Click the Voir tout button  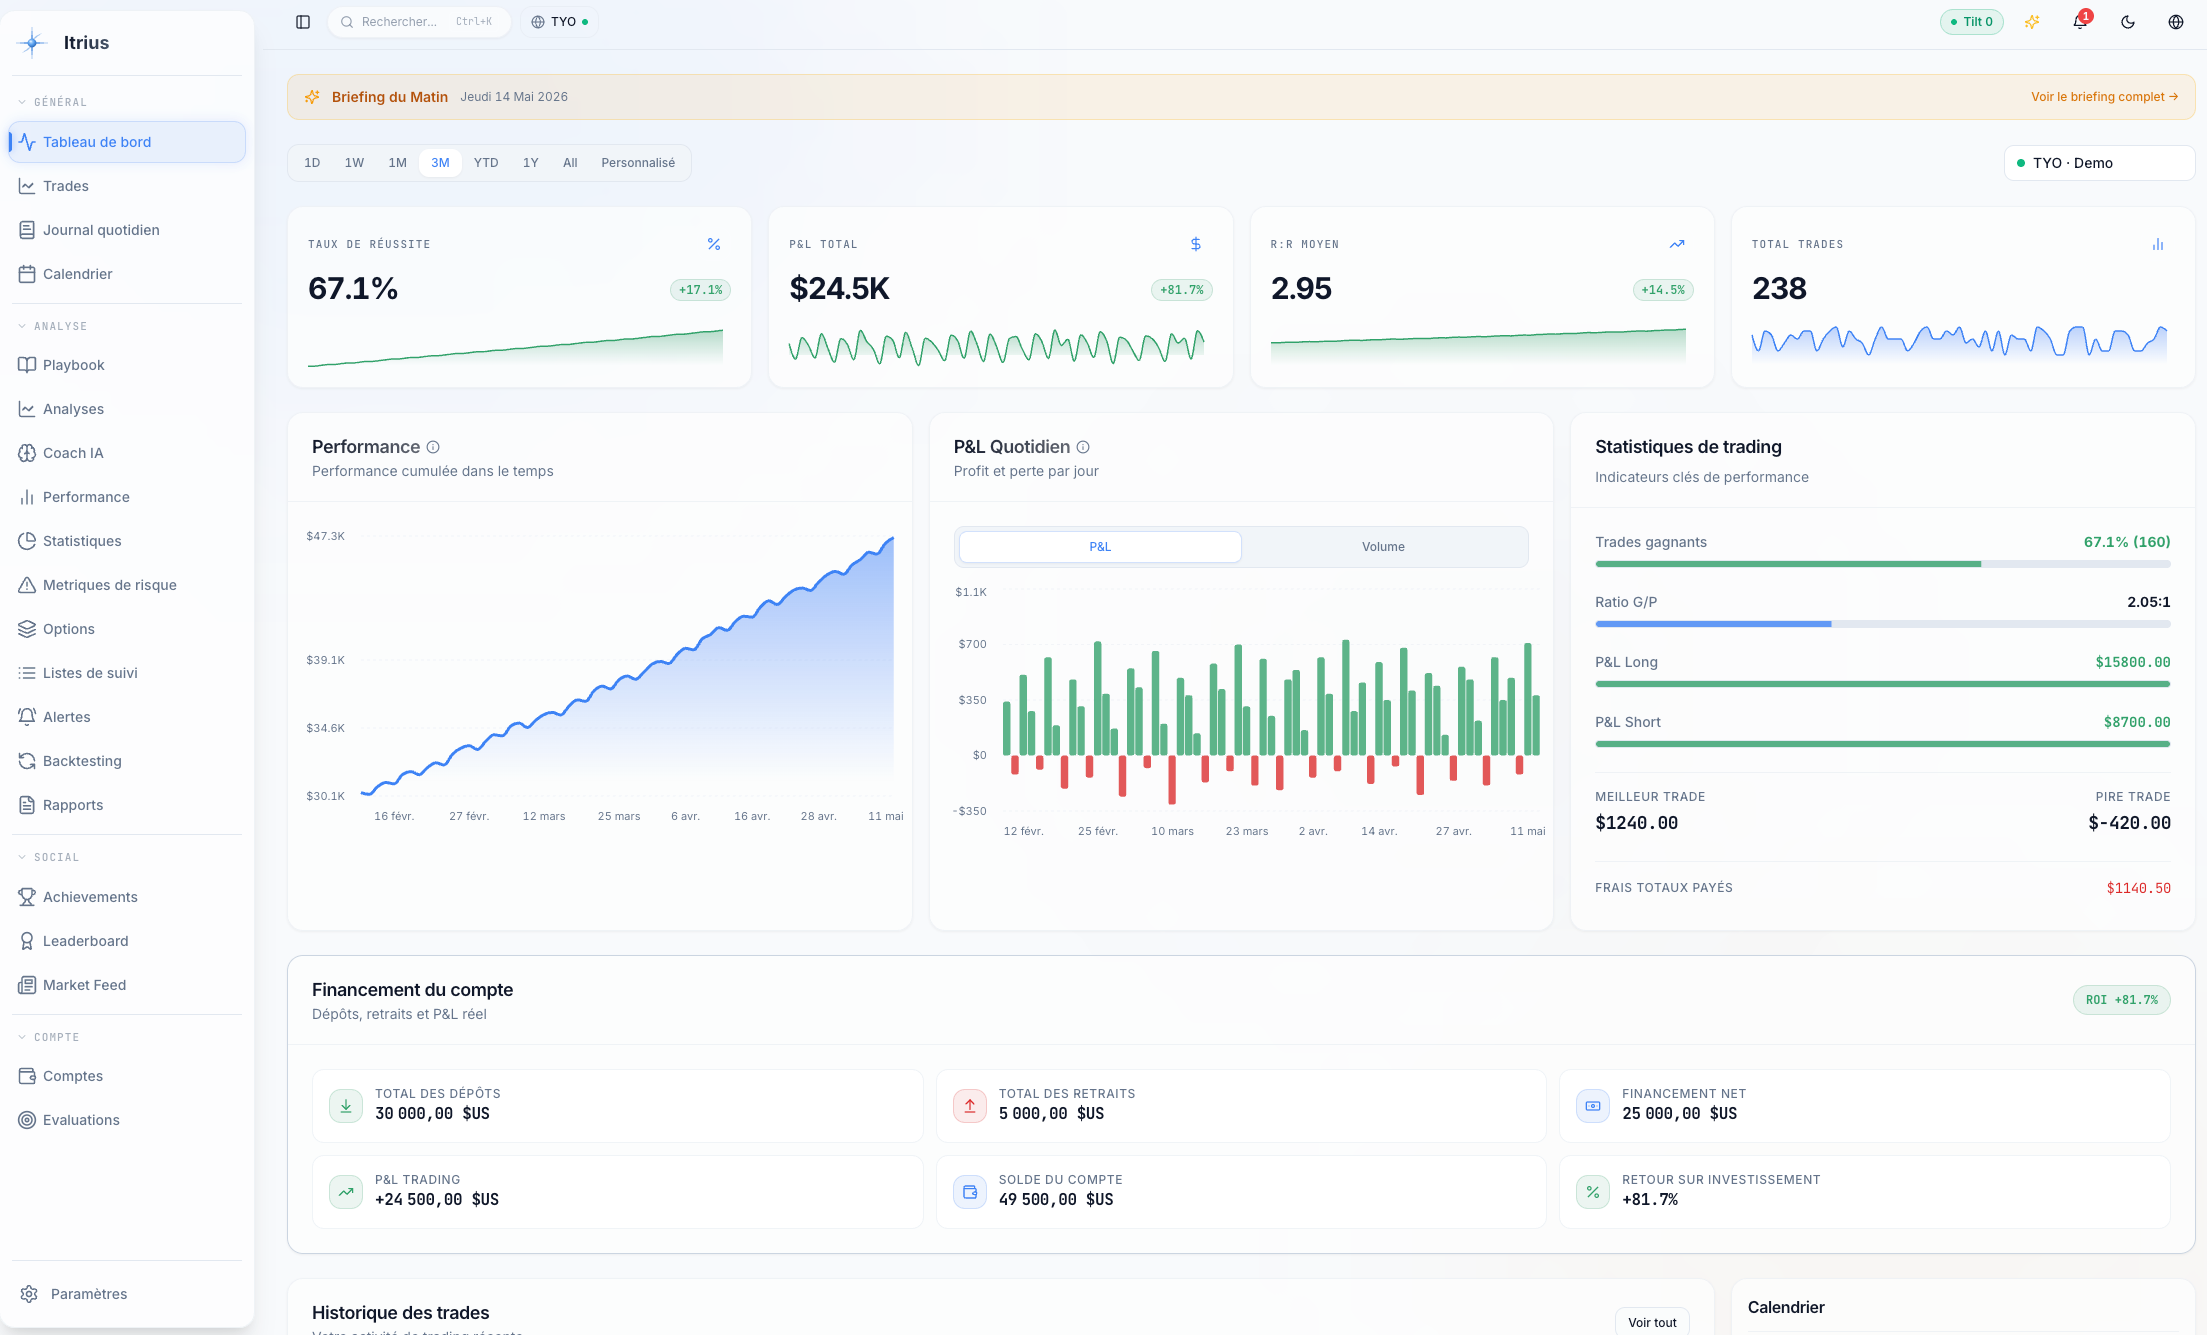click(1652, 1322)
